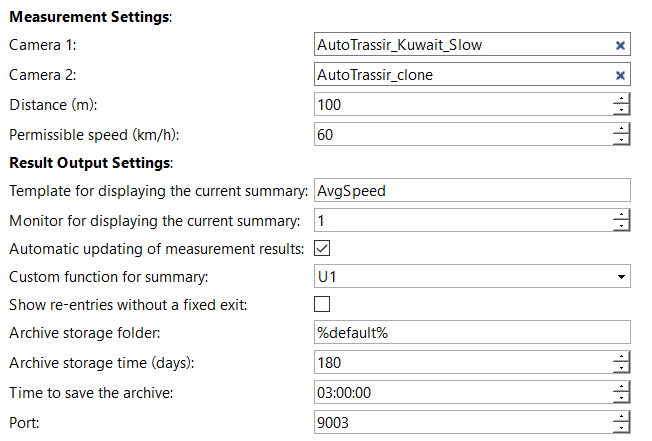Decrease the Port number with down arrow
Screen dimensions: 652x441
tap(621, 428)
